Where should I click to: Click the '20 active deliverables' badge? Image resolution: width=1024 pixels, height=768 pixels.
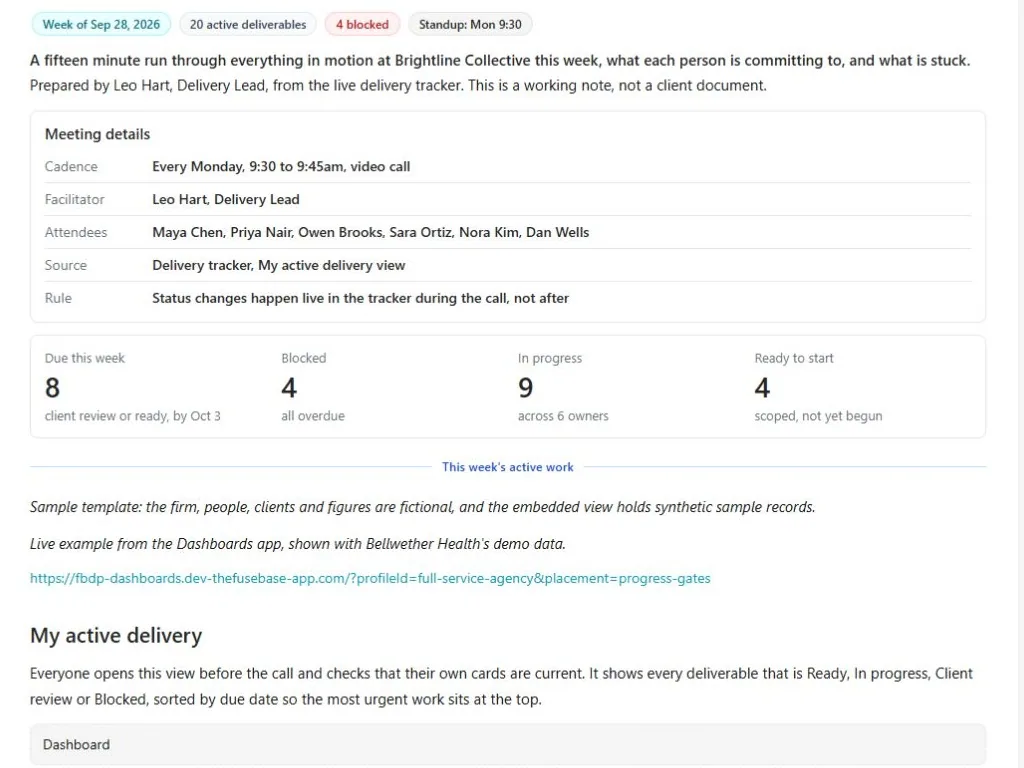pyautogui.click(x=248, y=24)
